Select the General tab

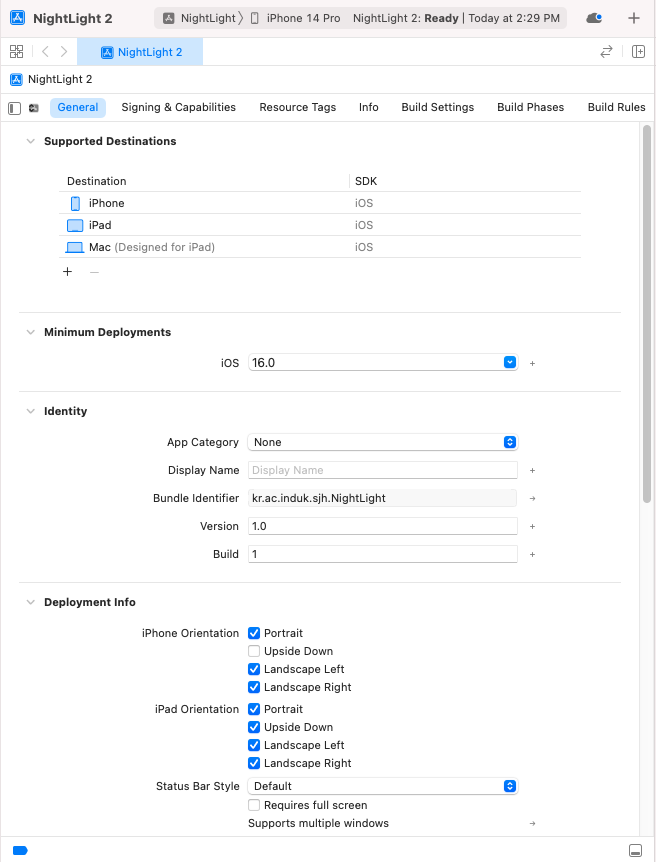78,108
